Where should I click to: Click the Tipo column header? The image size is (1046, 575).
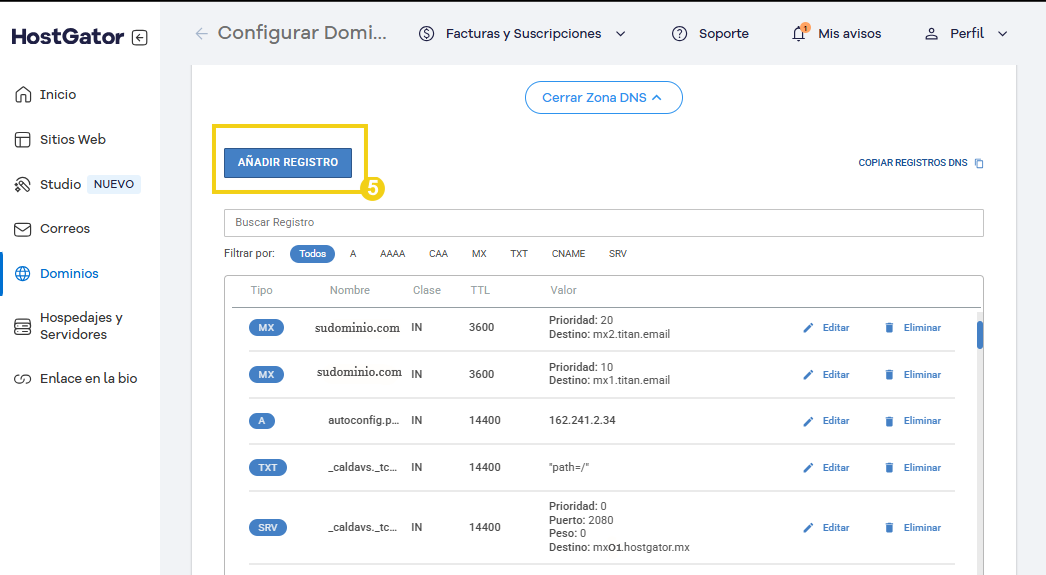pos(262,290)
